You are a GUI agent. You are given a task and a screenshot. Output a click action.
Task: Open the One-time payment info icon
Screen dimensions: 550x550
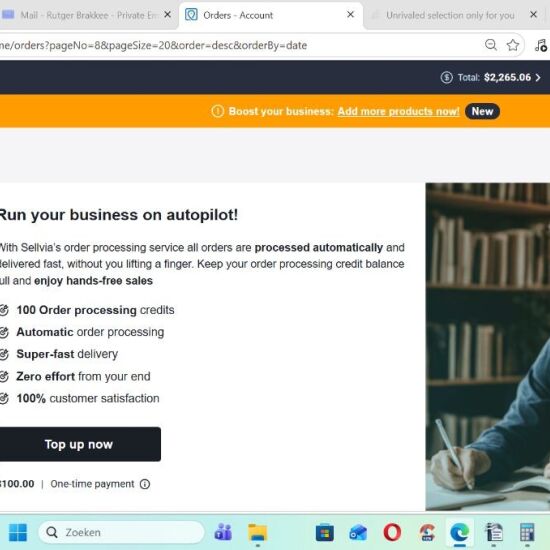click(x=145, y=484)
